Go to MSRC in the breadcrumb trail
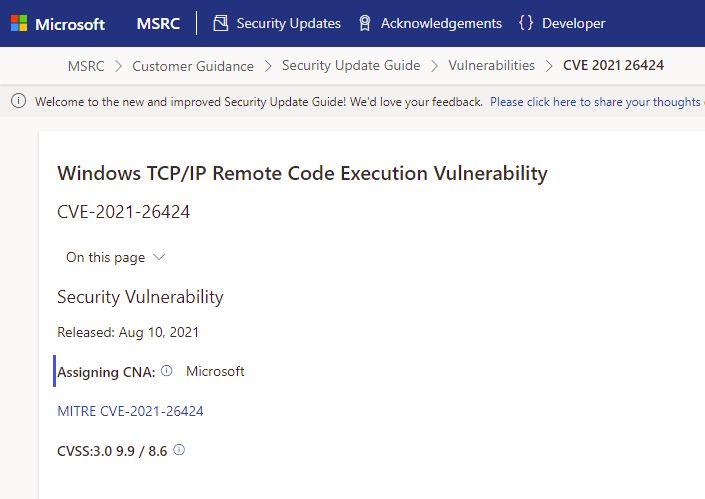 [x=86, y=66]
